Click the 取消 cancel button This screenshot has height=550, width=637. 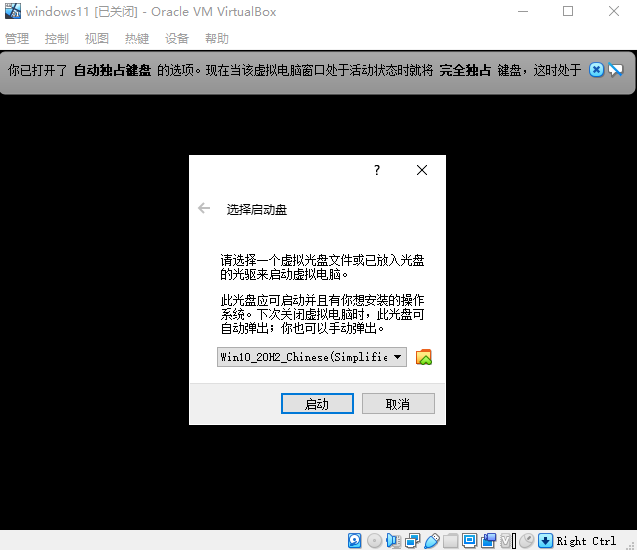398,403
